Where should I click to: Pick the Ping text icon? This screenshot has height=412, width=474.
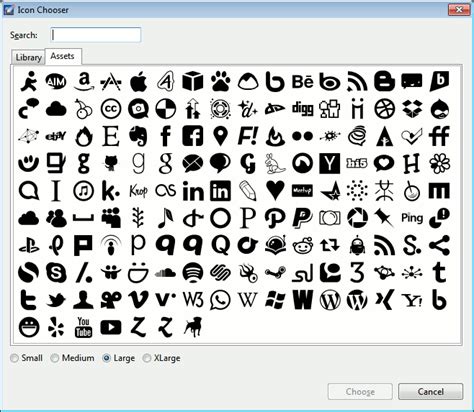pyautogui.click(x=412, y=218)
